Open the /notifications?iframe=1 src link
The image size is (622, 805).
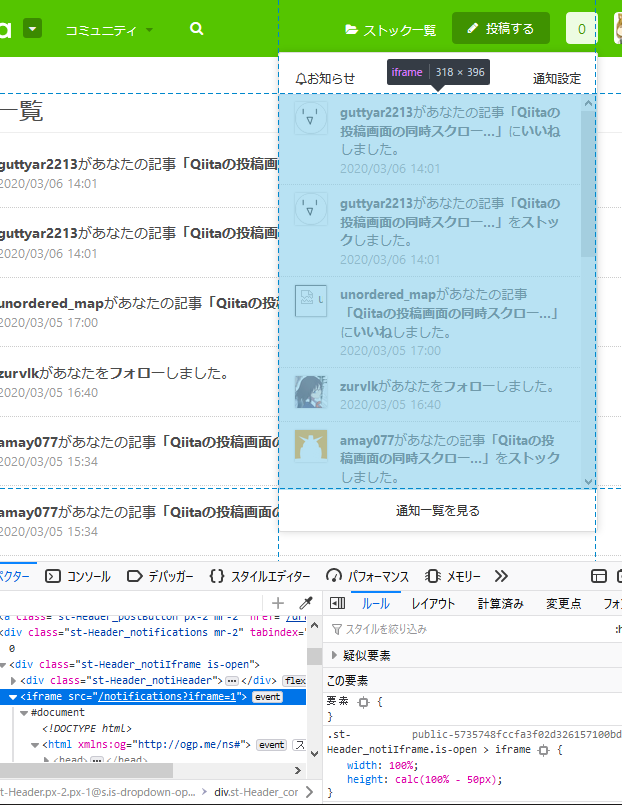tap(167, 697)
